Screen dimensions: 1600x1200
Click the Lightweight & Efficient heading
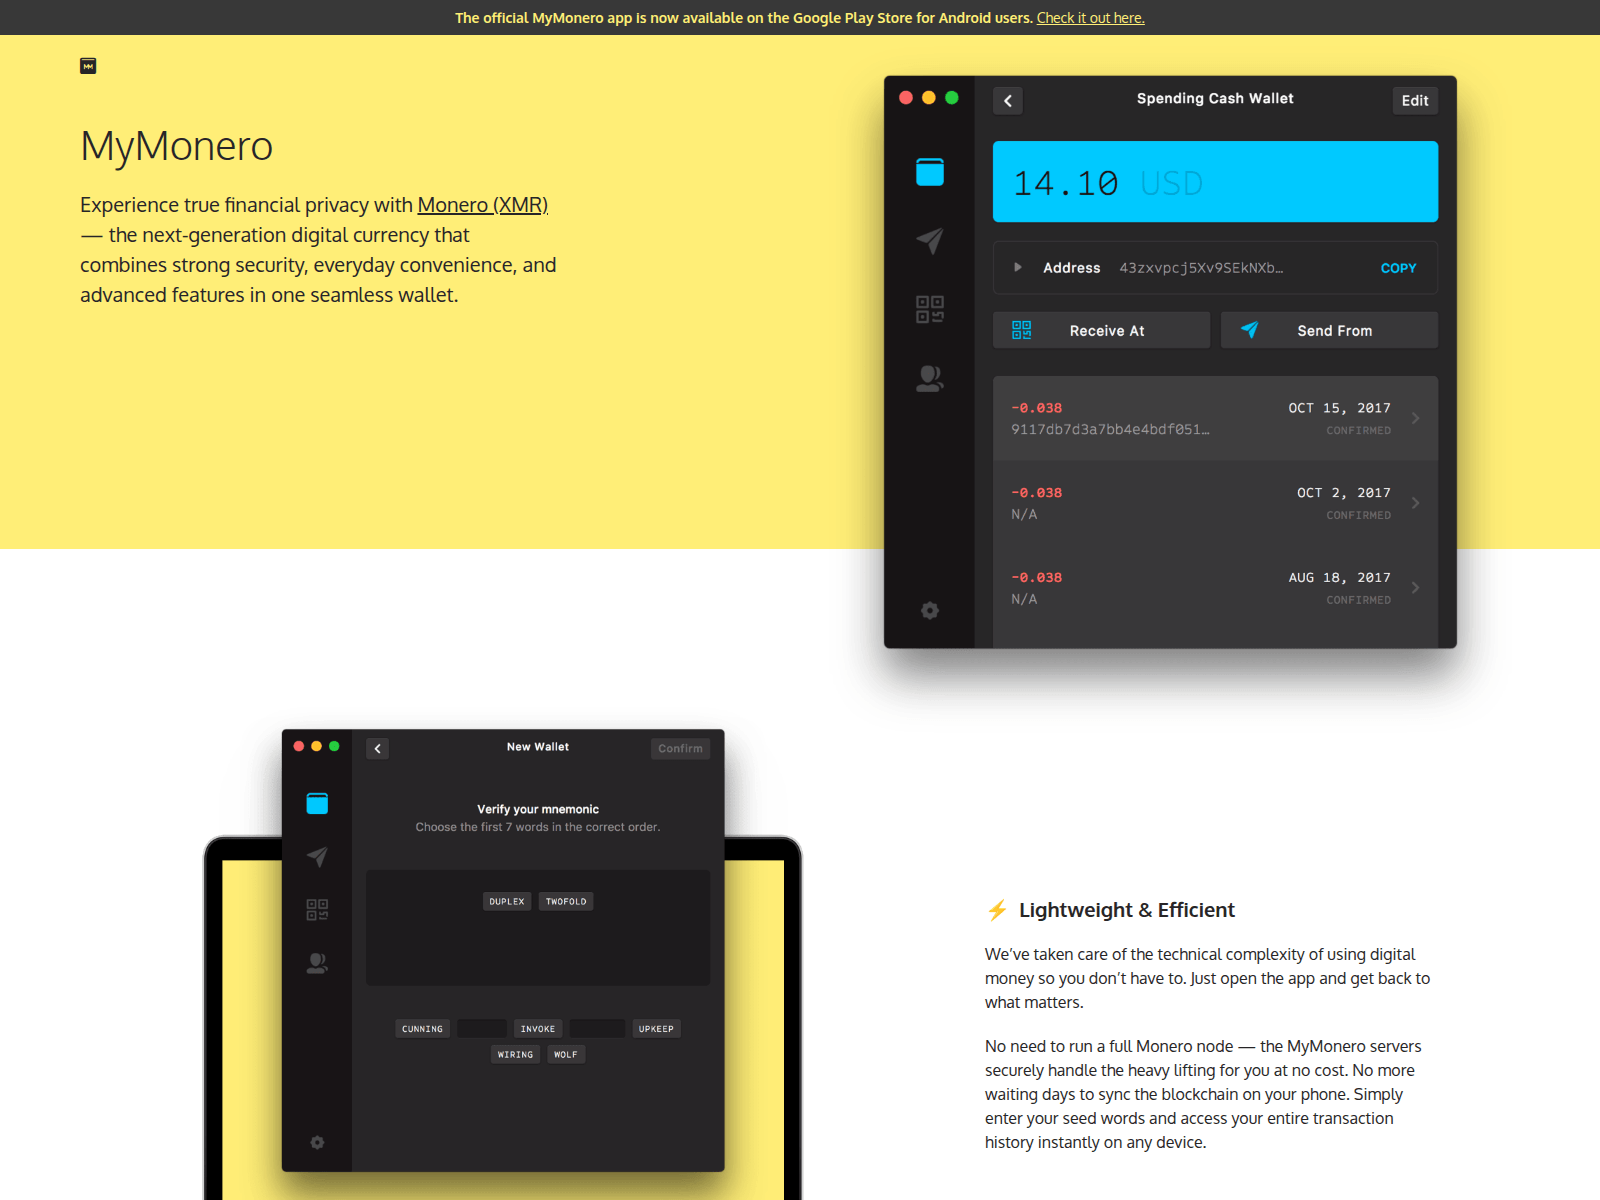pos(1127,910)
